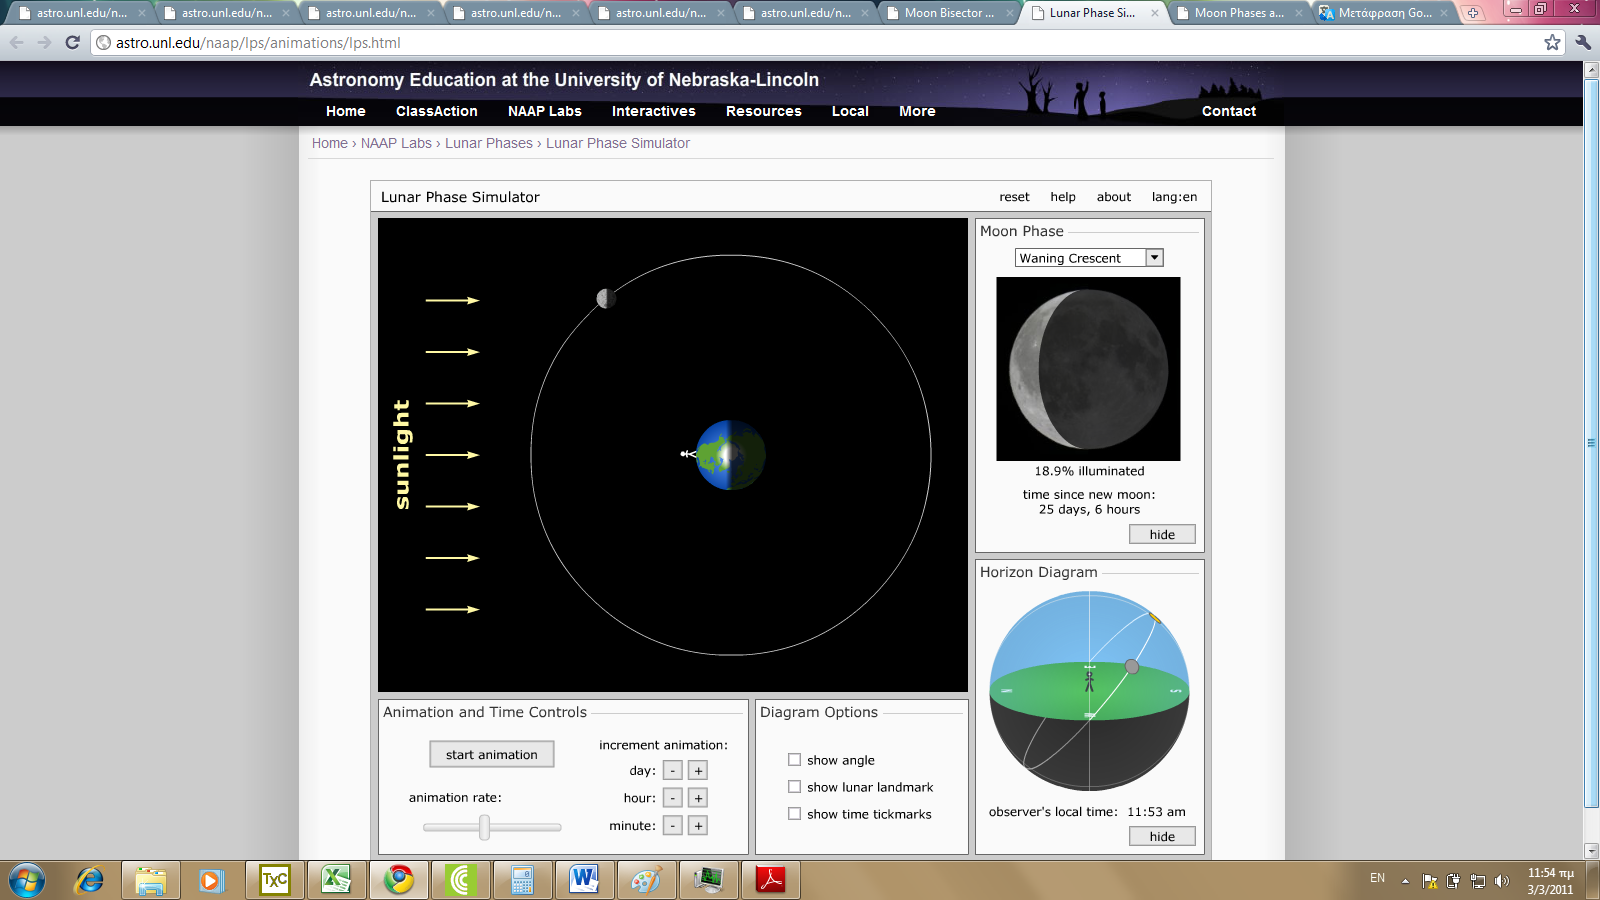Open the simulator help link
1600x900 pixels.
pos(1063,197)
